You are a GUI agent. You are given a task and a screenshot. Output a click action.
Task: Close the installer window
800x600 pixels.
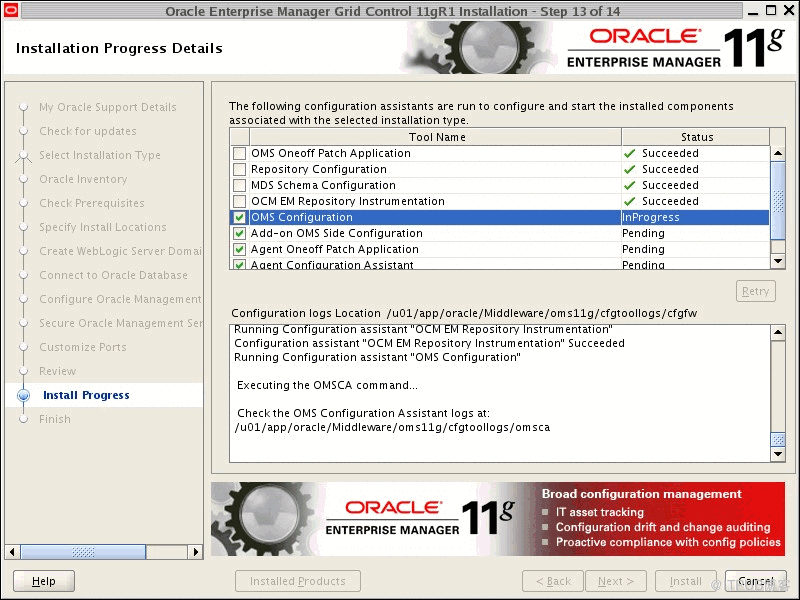coord(788,10)
